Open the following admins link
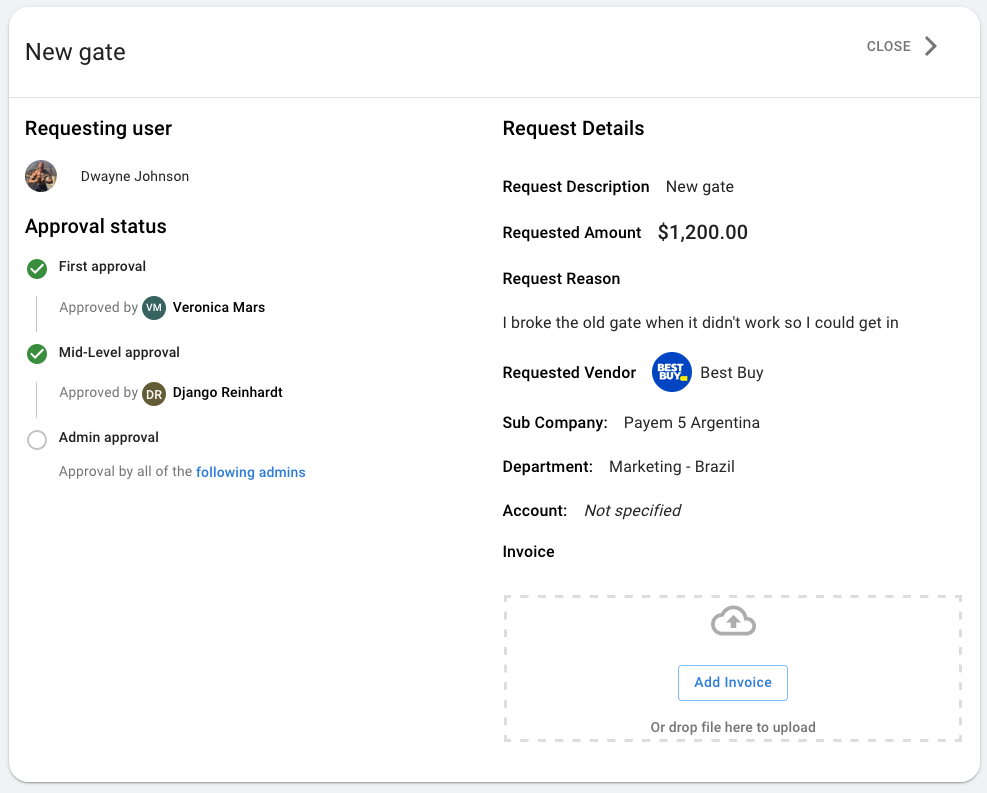Viewport: 987px width, 793px height. [251, 472]
